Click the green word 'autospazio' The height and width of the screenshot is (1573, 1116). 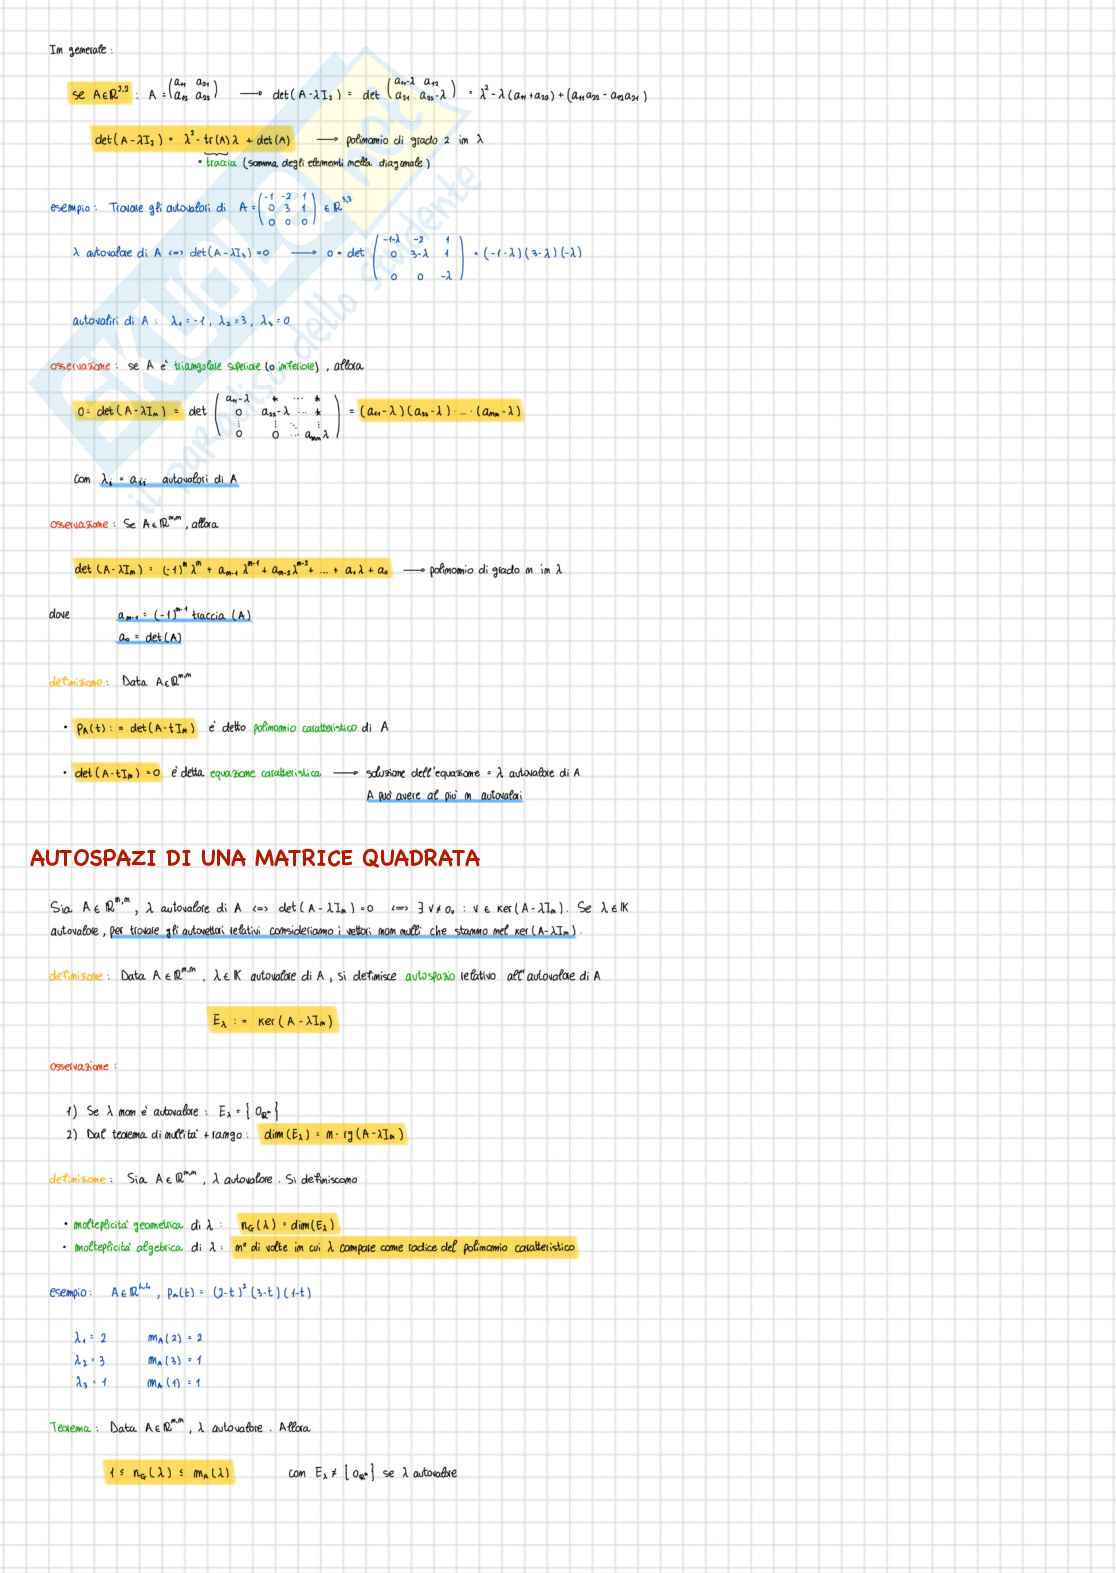tap(430, 976)
